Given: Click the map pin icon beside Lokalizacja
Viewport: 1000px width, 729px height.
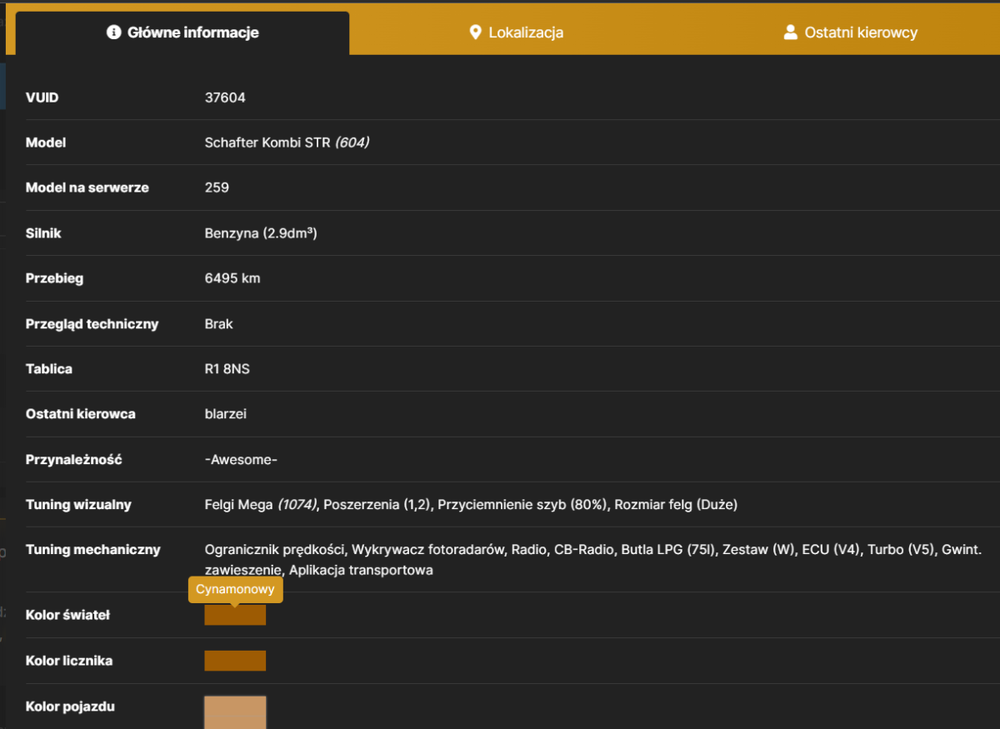Looking at the screenshot, I should (475, 33).
